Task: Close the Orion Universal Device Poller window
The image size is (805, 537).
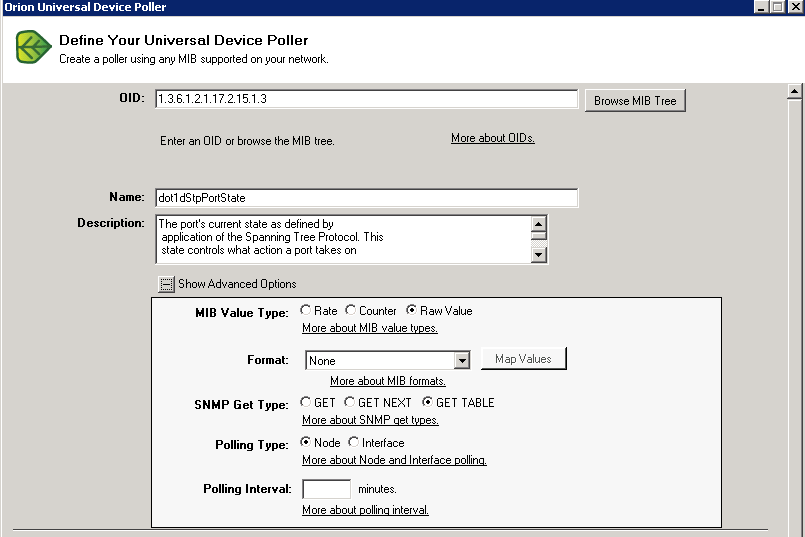Action: pyautogui.click(x=796, y=7)
